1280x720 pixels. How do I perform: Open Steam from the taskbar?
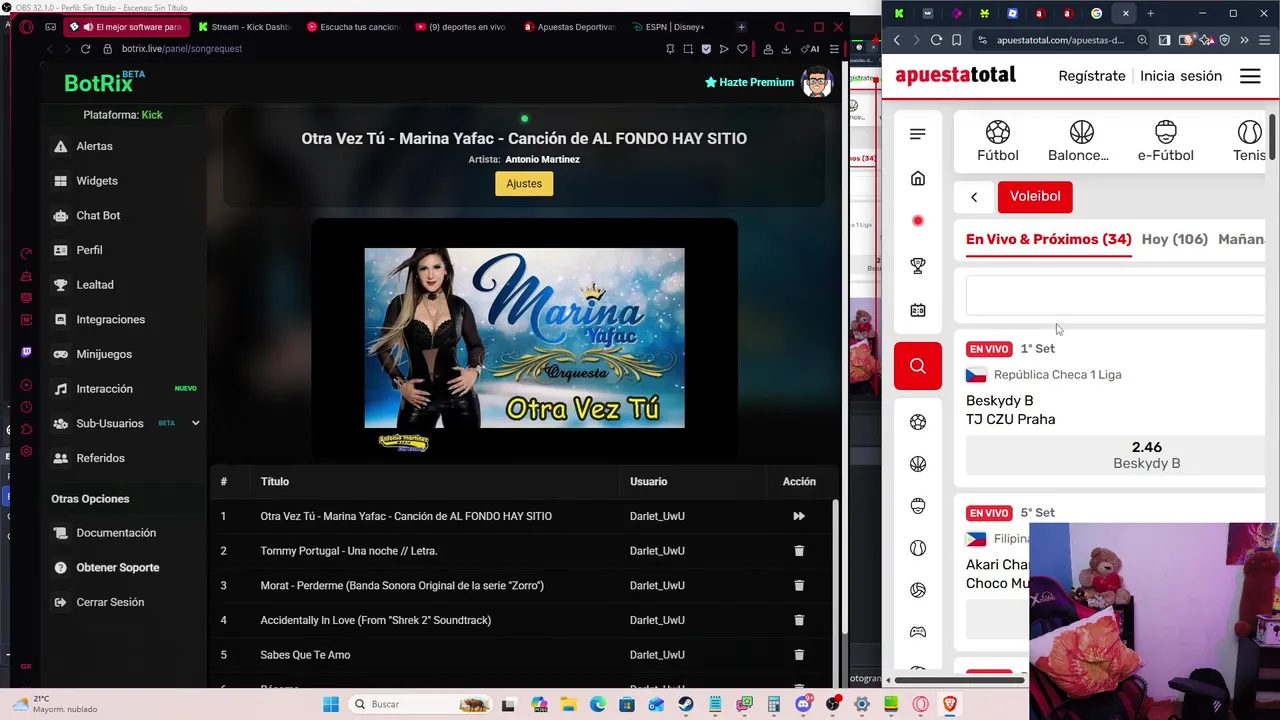(686, 704)
